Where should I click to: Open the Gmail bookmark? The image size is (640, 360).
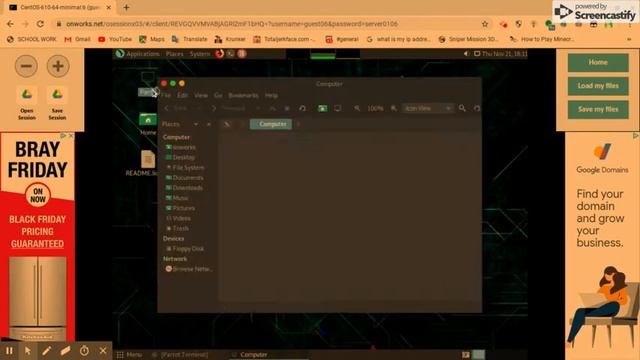[78, 39]
